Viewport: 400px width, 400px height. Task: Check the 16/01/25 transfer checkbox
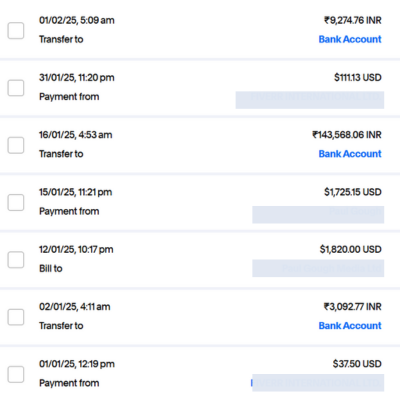coord(16,145)
